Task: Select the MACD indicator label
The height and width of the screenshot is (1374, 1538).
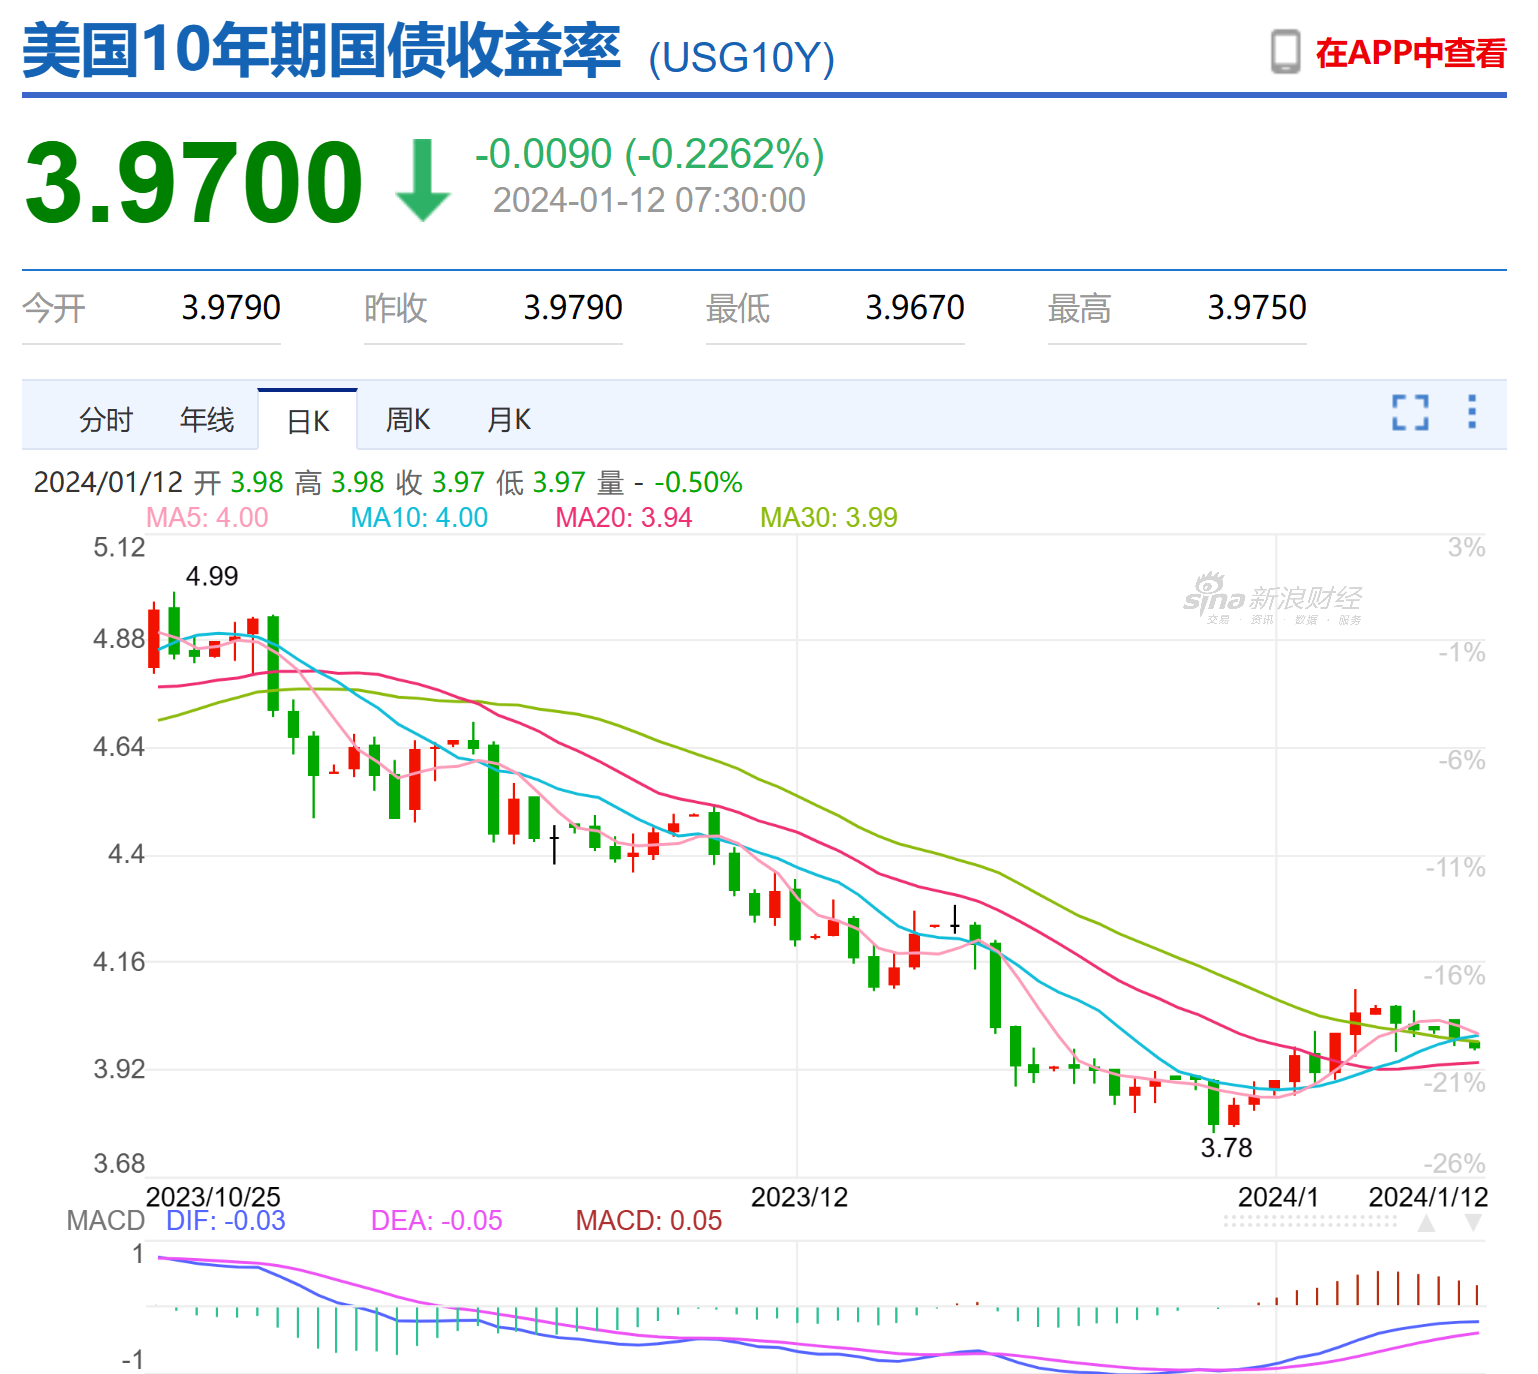Action: pos(103,1220)
